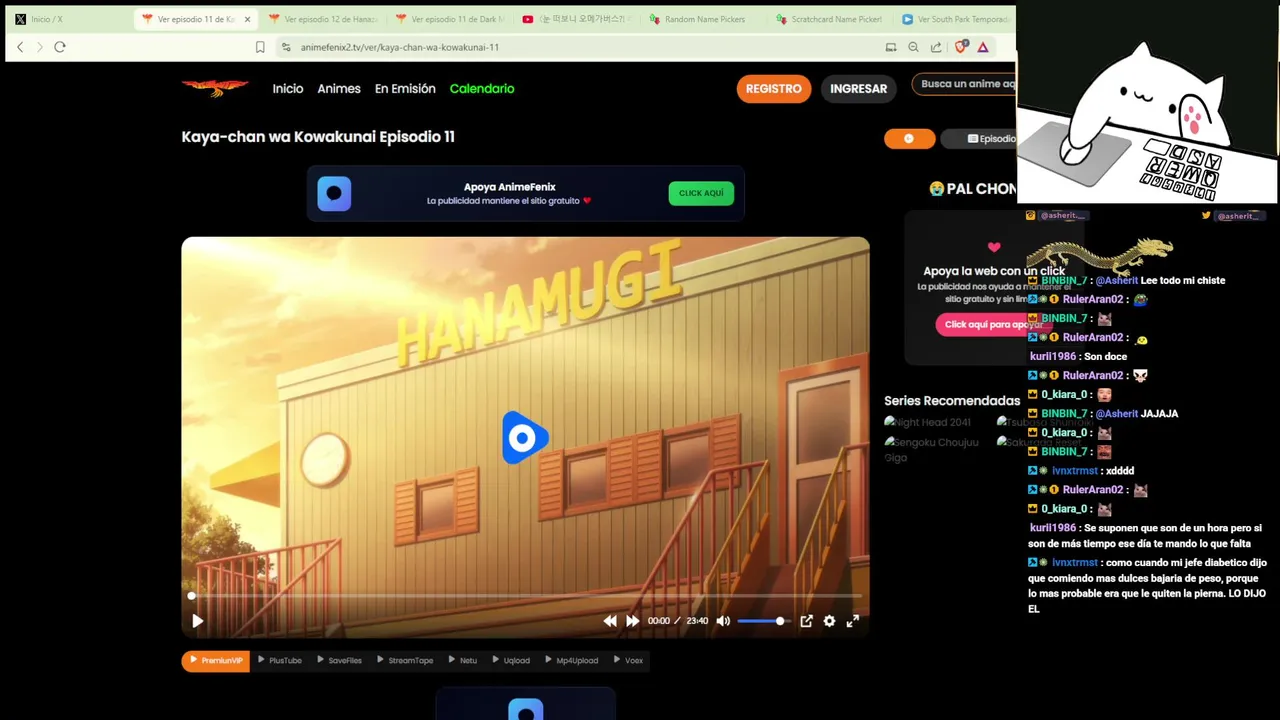Click the AnimeFenix phoenix logo
The width and height of the screenshot is (1280, 720).
[215, 88]
